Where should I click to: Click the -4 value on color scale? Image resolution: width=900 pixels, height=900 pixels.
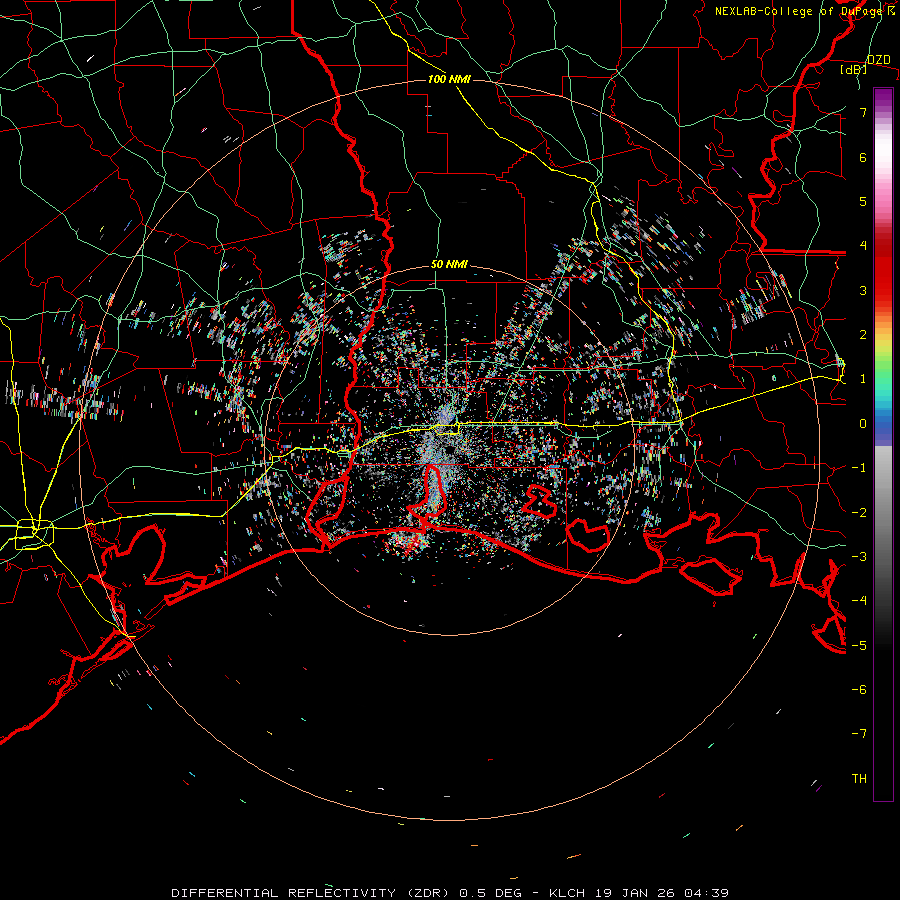[859, 601]
